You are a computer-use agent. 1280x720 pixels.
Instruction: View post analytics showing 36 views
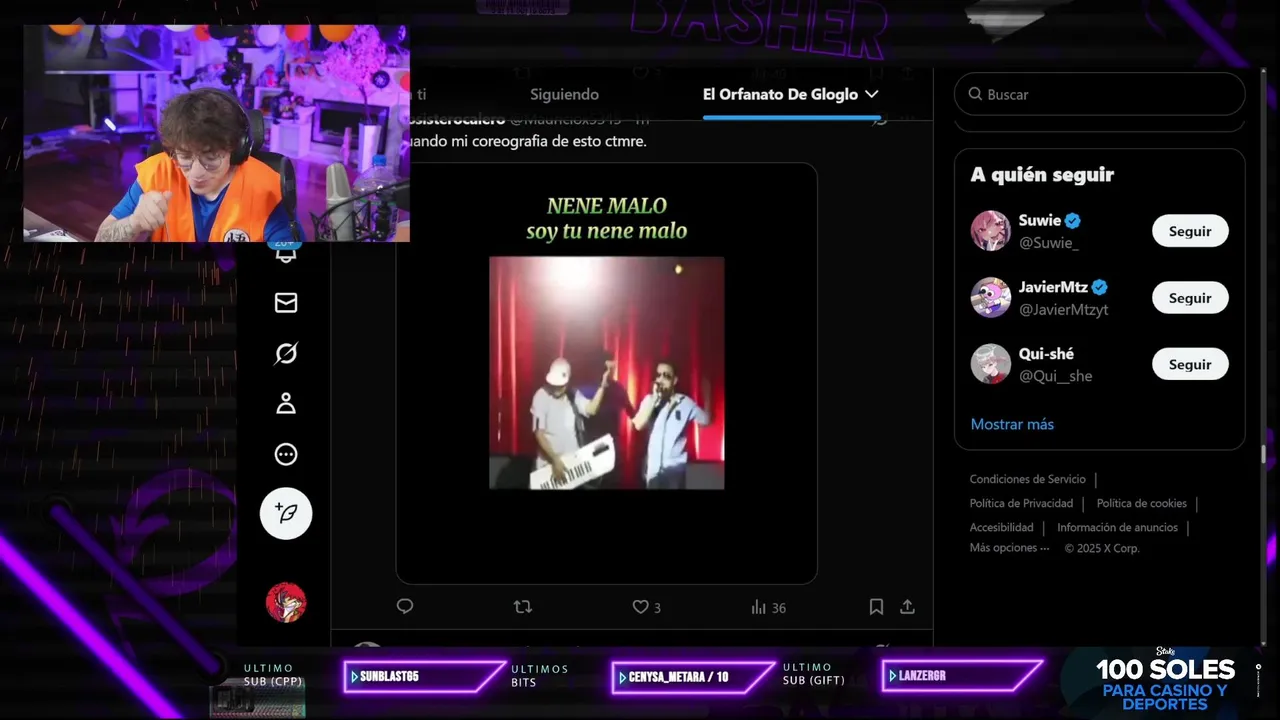pyautogui.click(x=768, y=607)
